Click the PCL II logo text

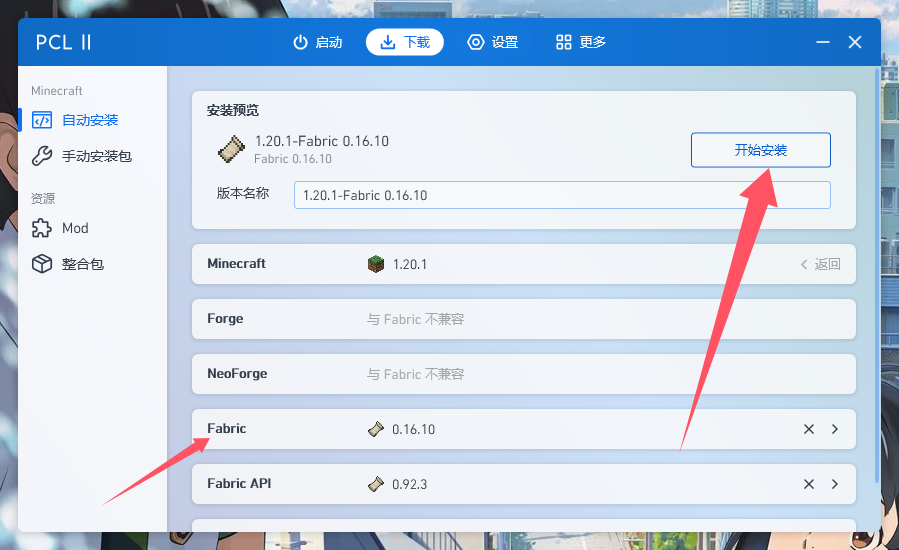64,42
